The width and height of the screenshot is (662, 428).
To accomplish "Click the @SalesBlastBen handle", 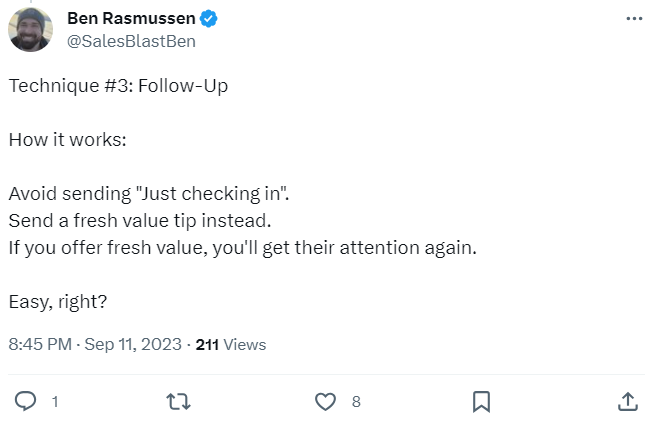I will point(131,41).
